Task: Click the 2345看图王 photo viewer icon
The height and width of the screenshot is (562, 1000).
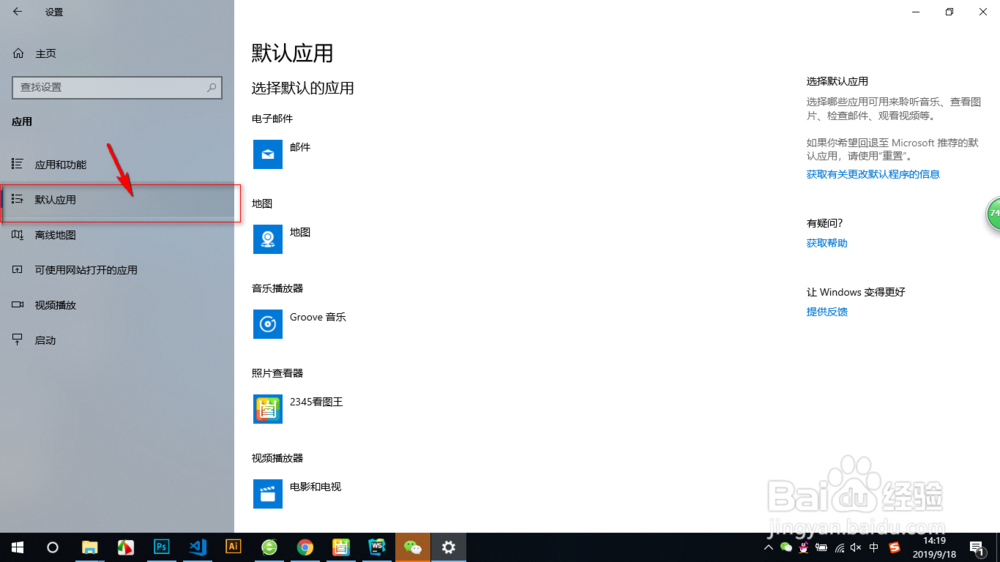Action: pos(268,409)
